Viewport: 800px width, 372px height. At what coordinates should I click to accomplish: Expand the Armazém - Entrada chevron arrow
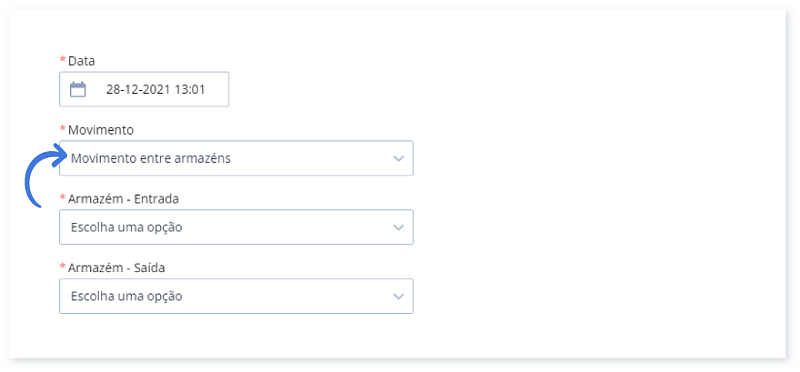[x=398, y=227]
